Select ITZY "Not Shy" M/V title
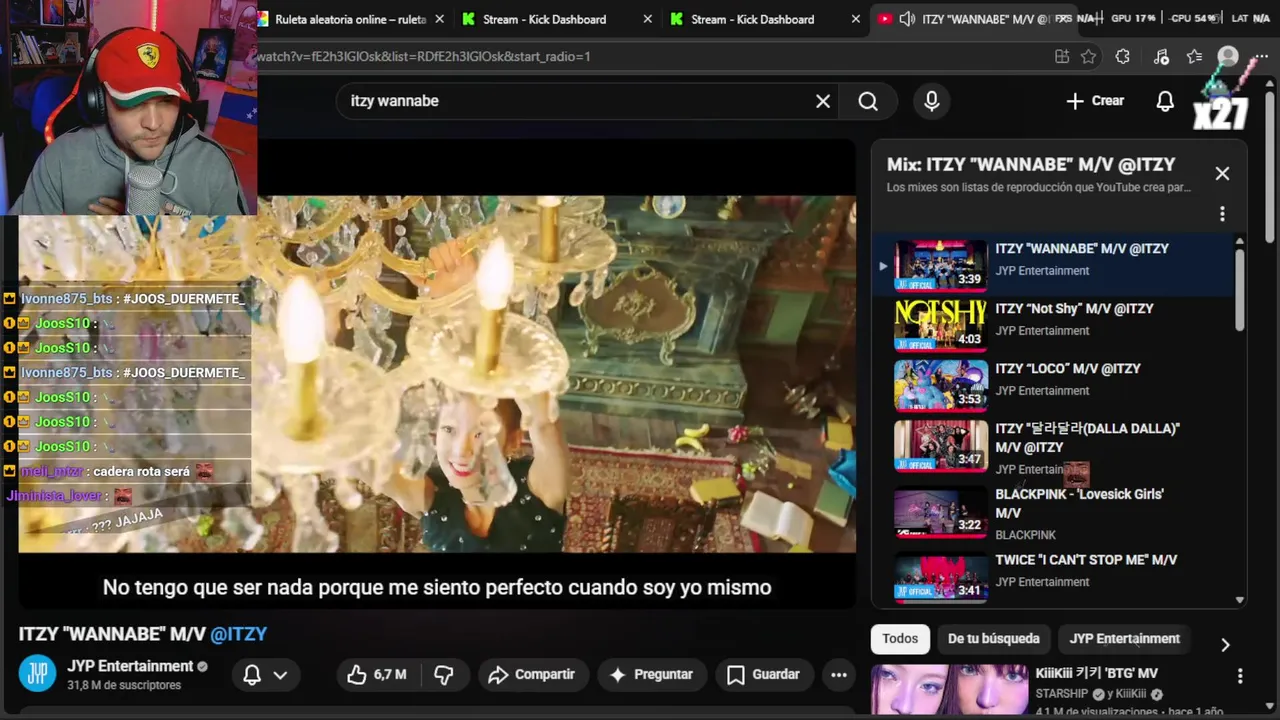 1074,309
